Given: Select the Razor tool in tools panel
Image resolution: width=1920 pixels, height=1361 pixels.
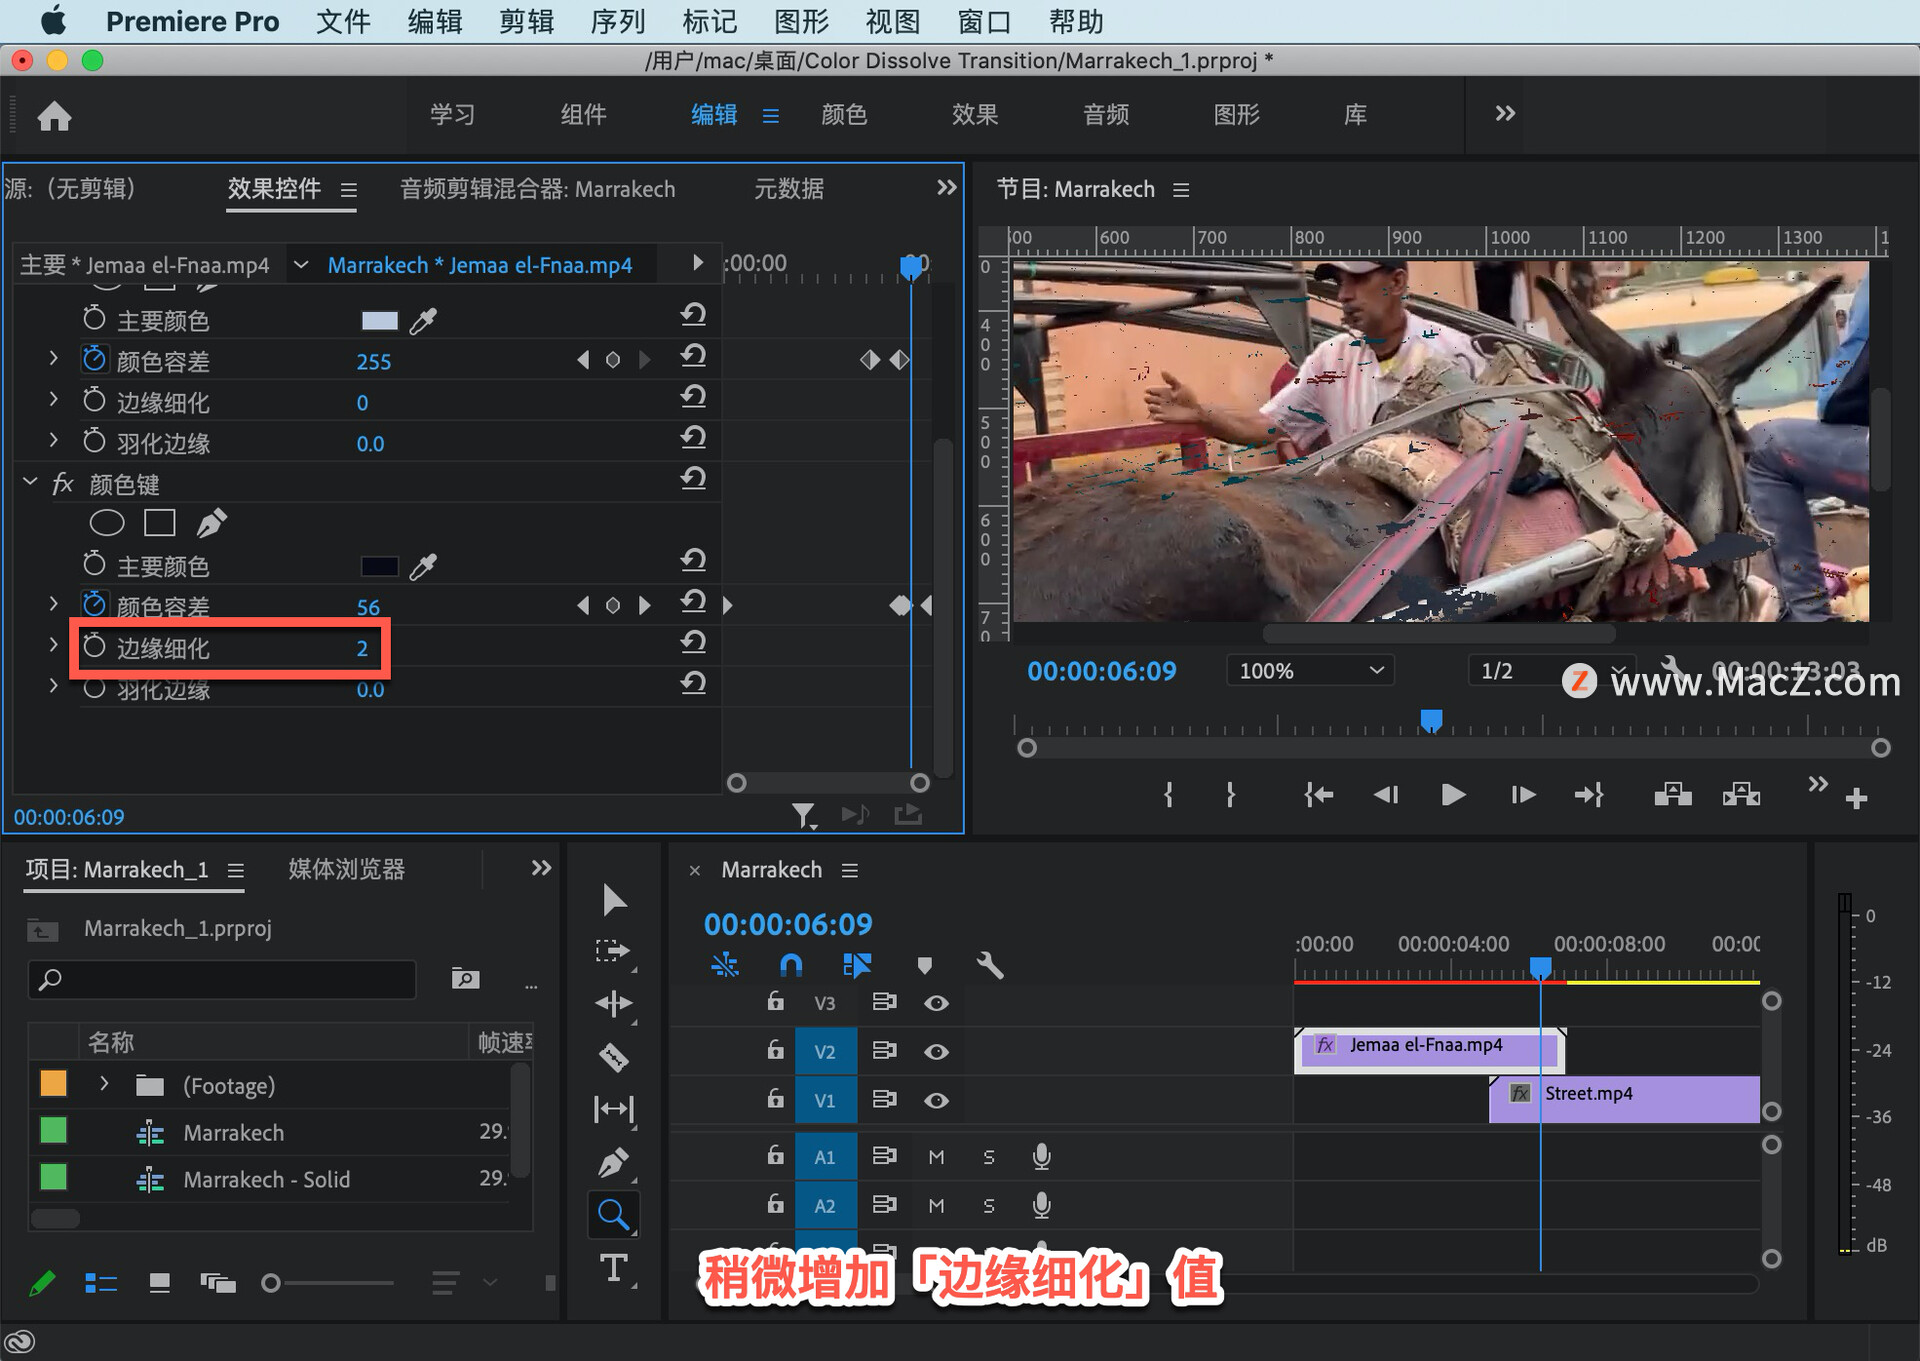Looking at the screenshot, I should pyautogui.click(x=613, y=1057).
